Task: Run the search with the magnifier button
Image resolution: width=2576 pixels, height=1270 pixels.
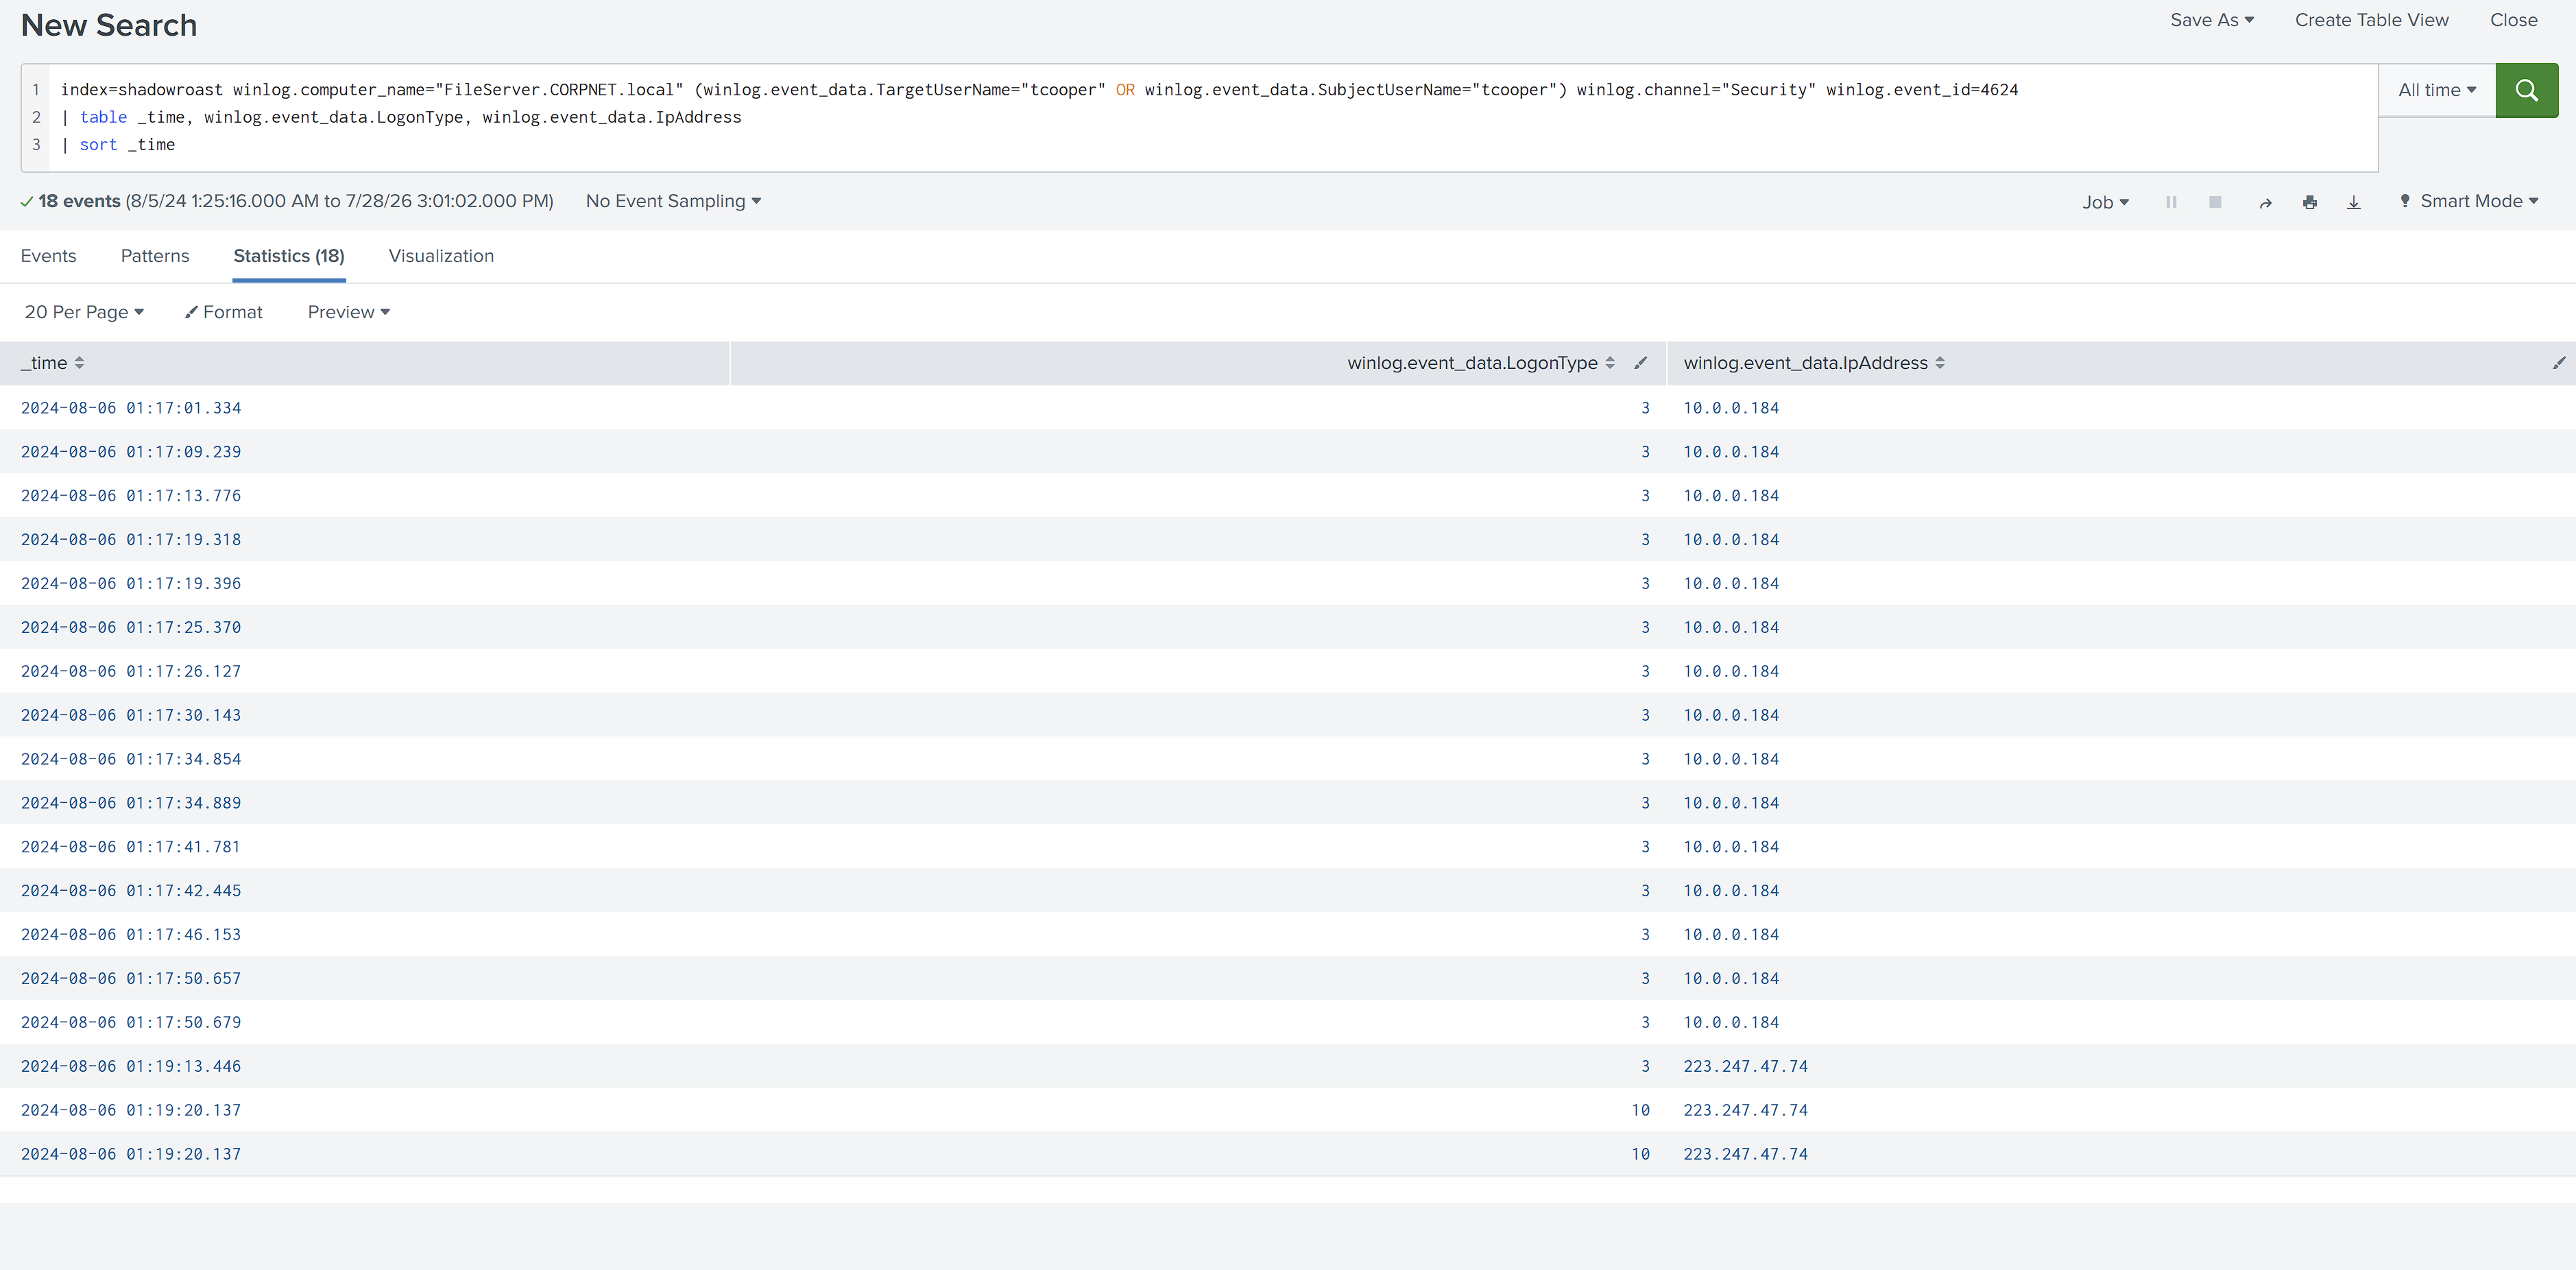Action: [2526, 90]
